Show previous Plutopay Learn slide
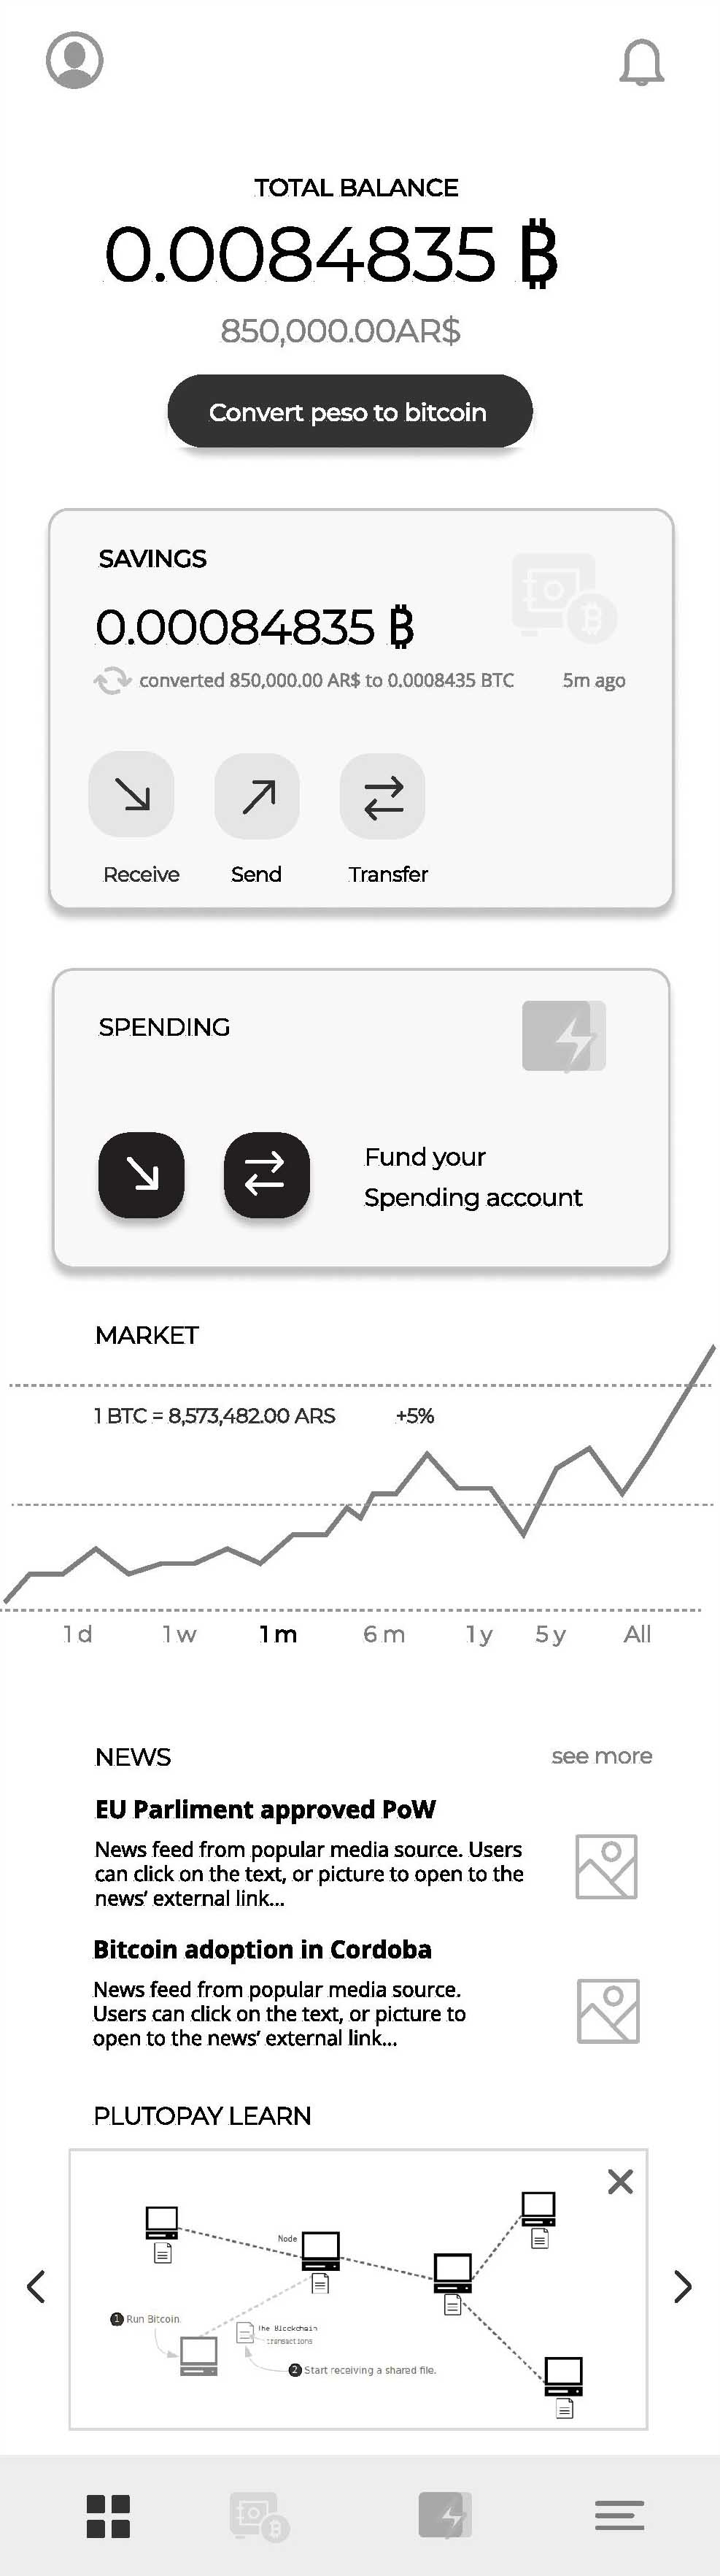 [36, 2286]
